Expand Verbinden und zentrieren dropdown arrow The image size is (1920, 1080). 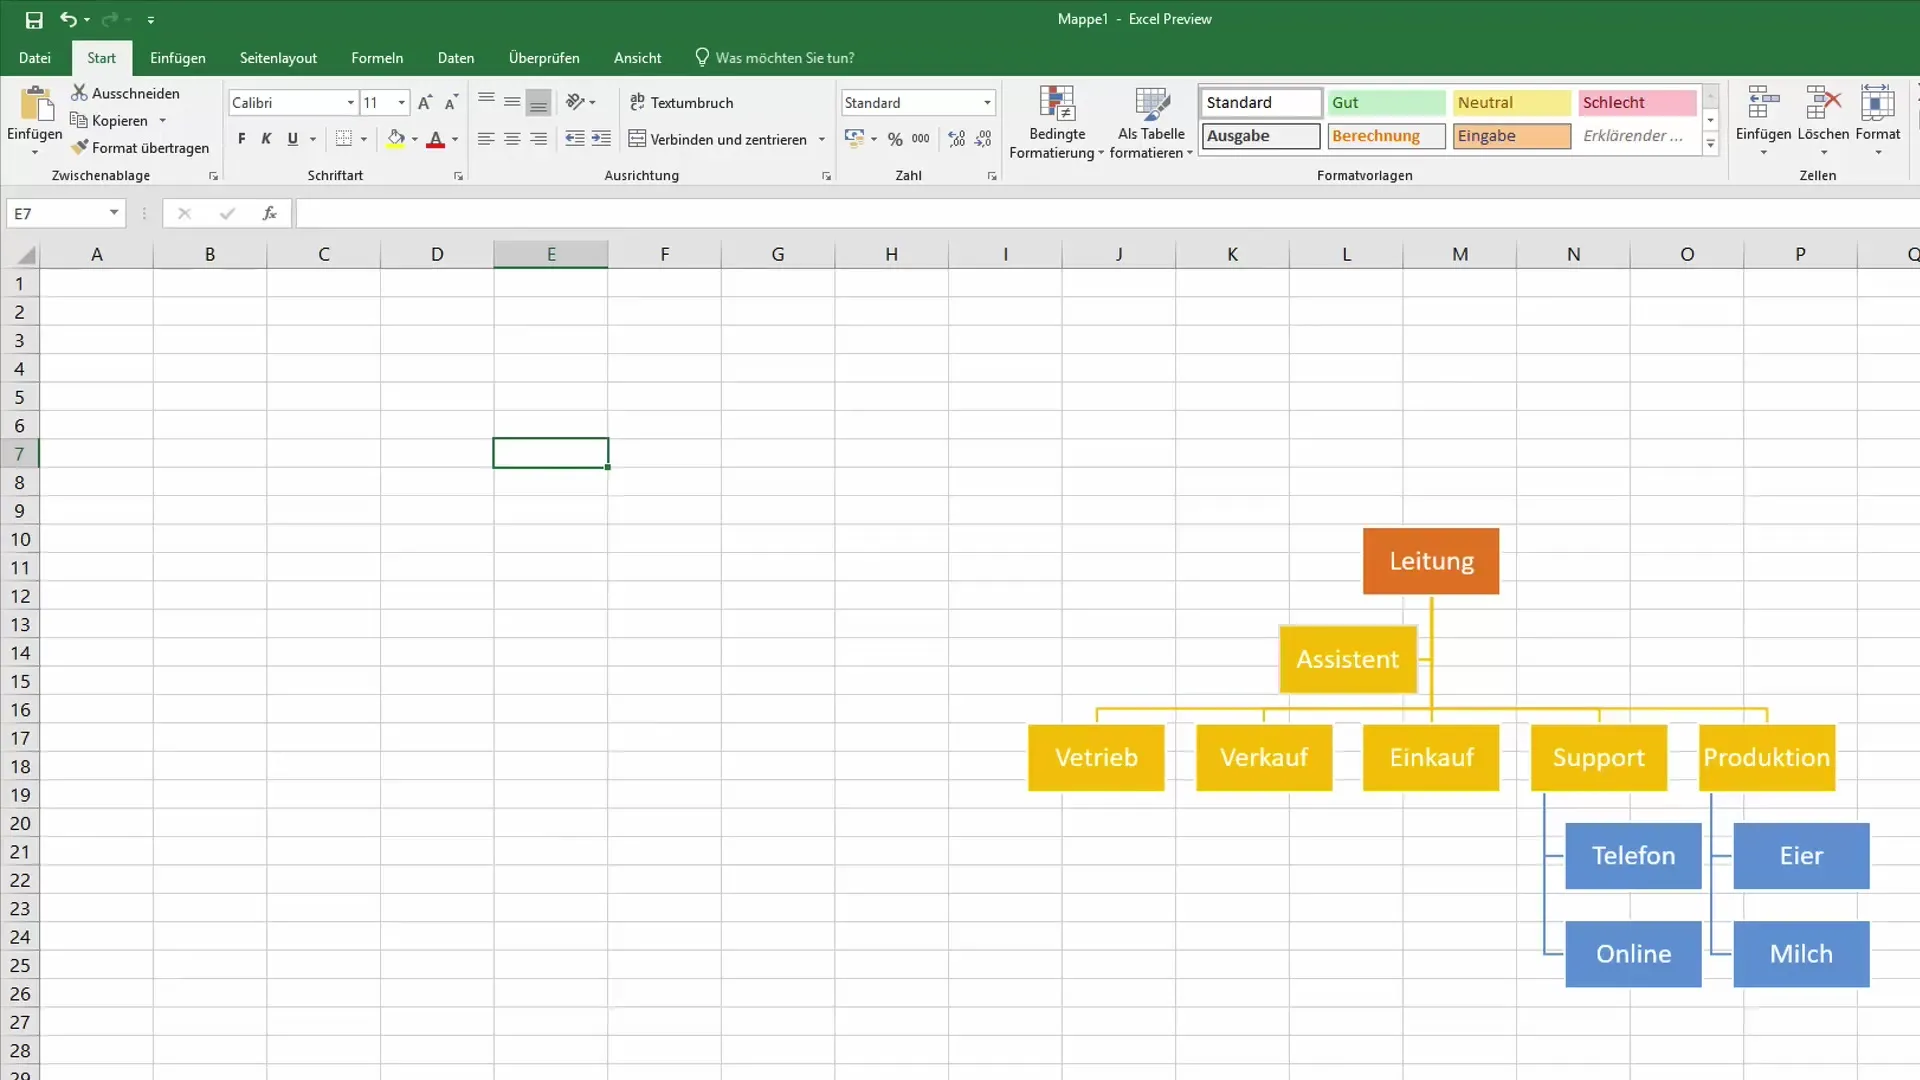[x=822, y=140]
